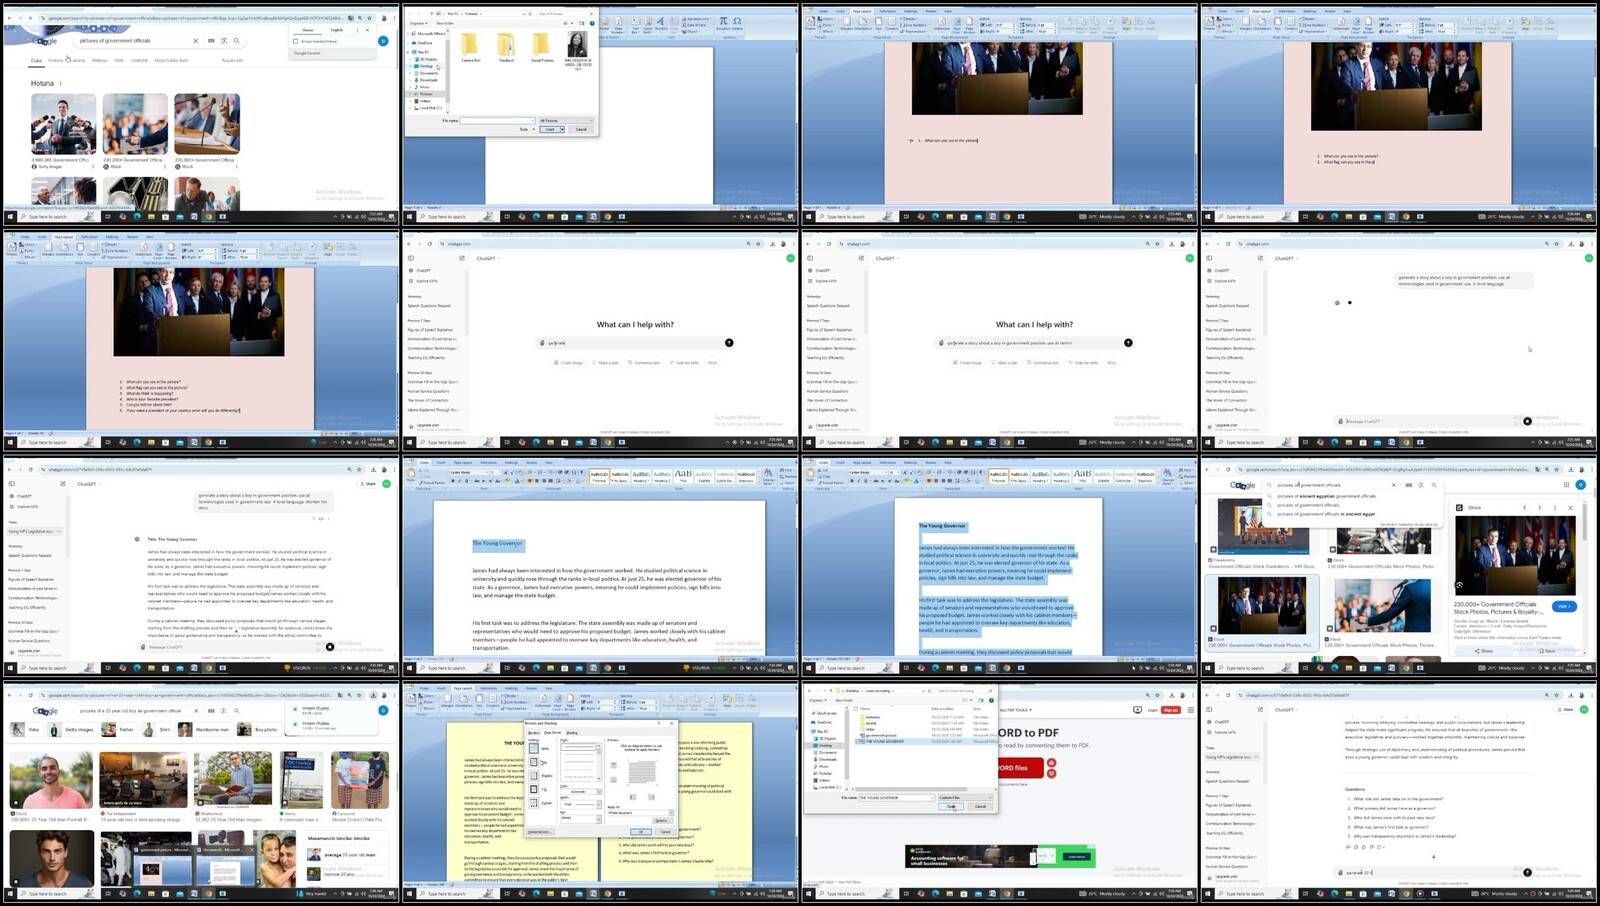Viewport: 1600px width, 906px height.
Task: Click Equation pi icon in Word ribbon
Action: (x=723, y=22)
